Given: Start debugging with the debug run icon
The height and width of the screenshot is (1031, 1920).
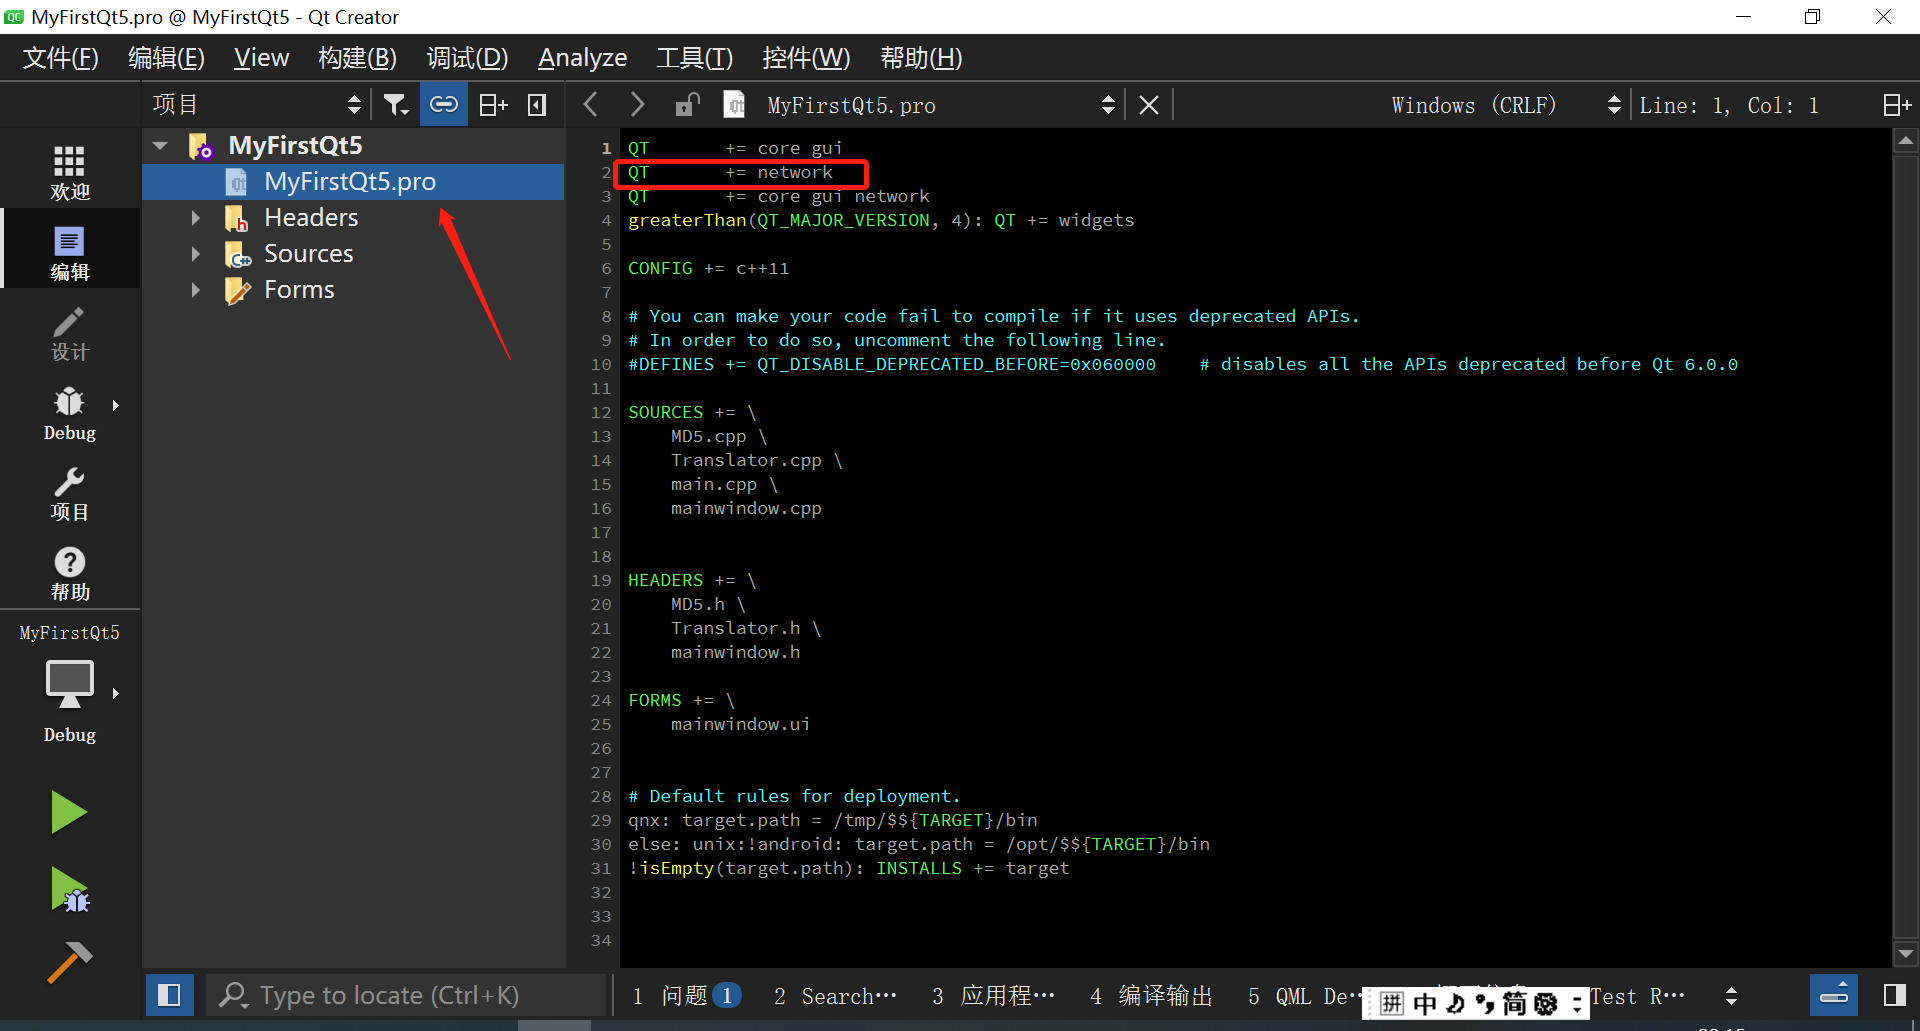Looking at the screenshot, I should click(68, 888).
